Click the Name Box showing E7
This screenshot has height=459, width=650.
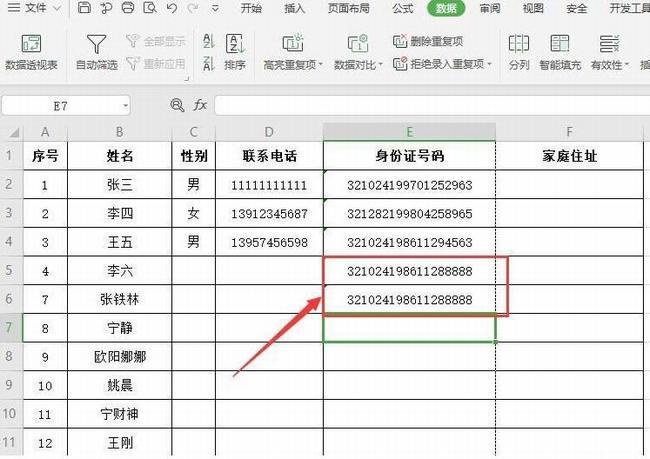click(61, 106)
